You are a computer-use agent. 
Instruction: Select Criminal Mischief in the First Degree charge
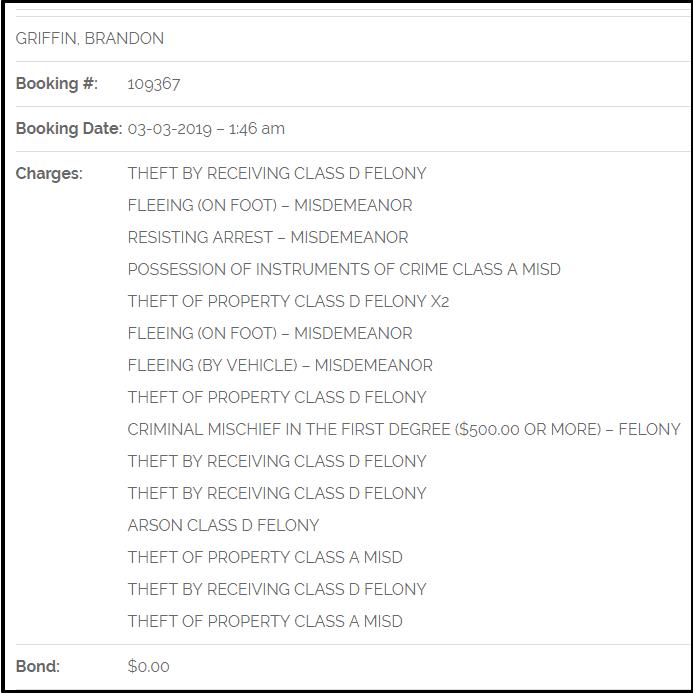click(404, 430)
